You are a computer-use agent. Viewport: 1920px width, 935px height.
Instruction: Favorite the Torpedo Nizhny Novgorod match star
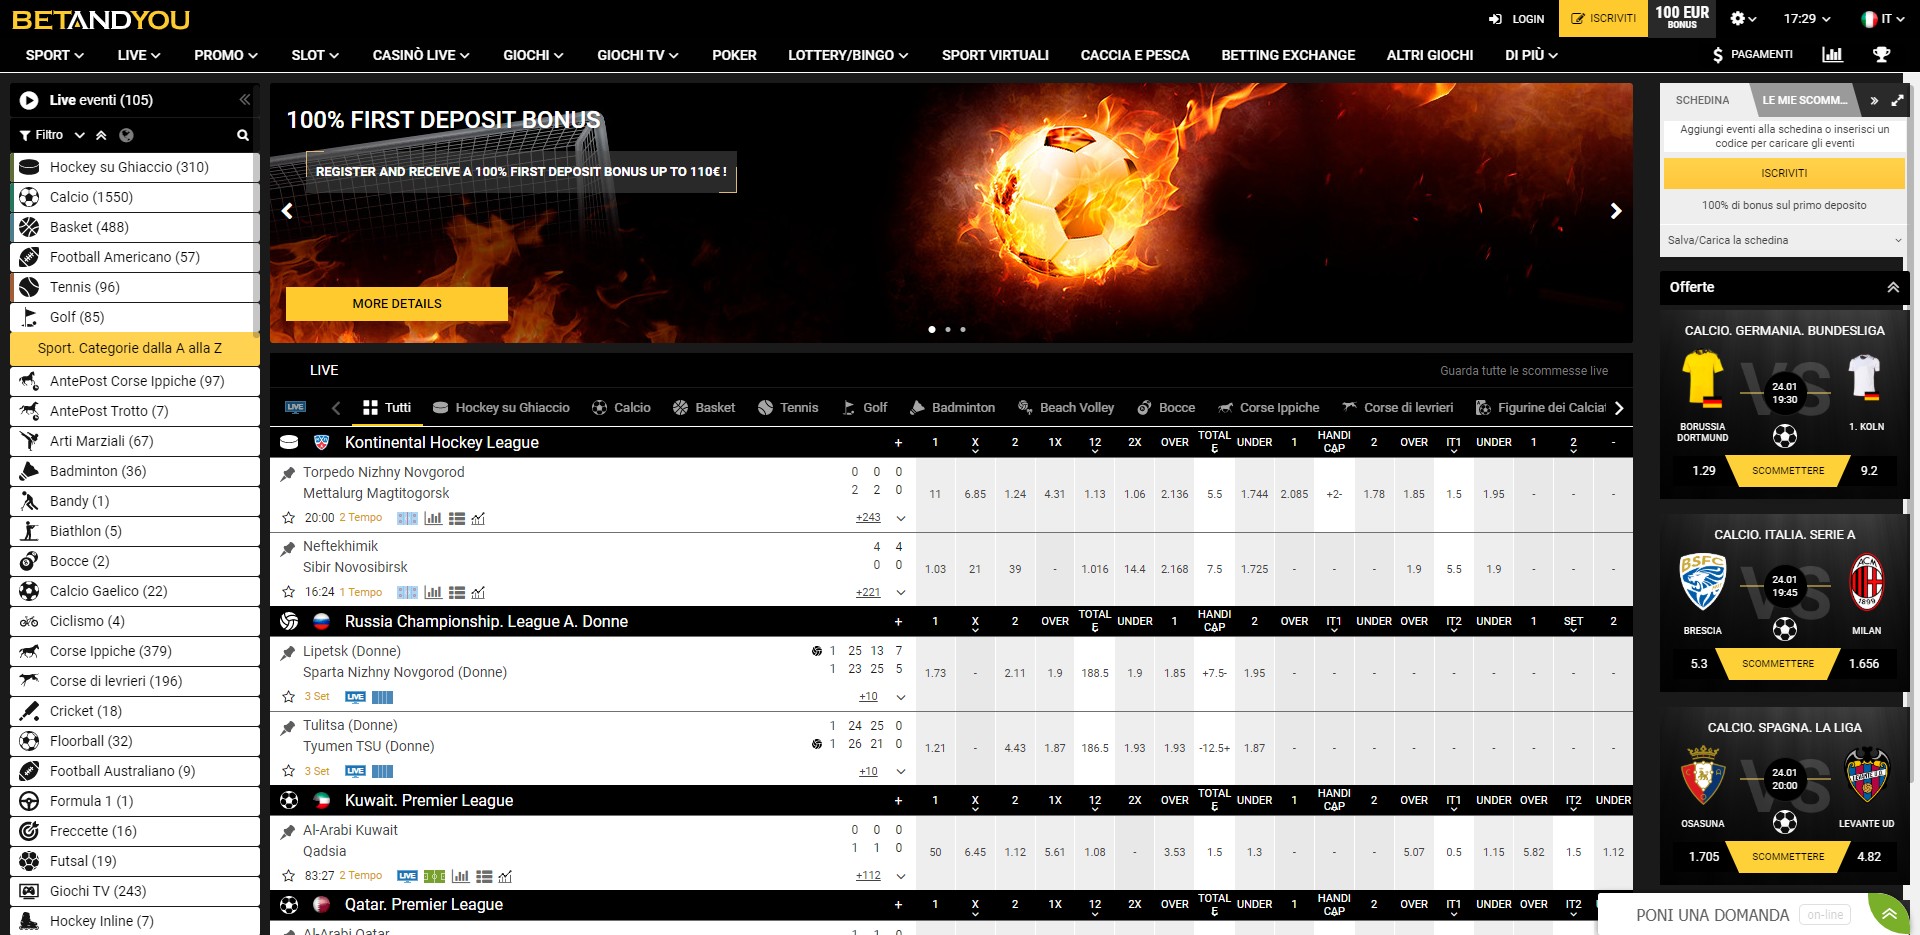tap(289, 518)
